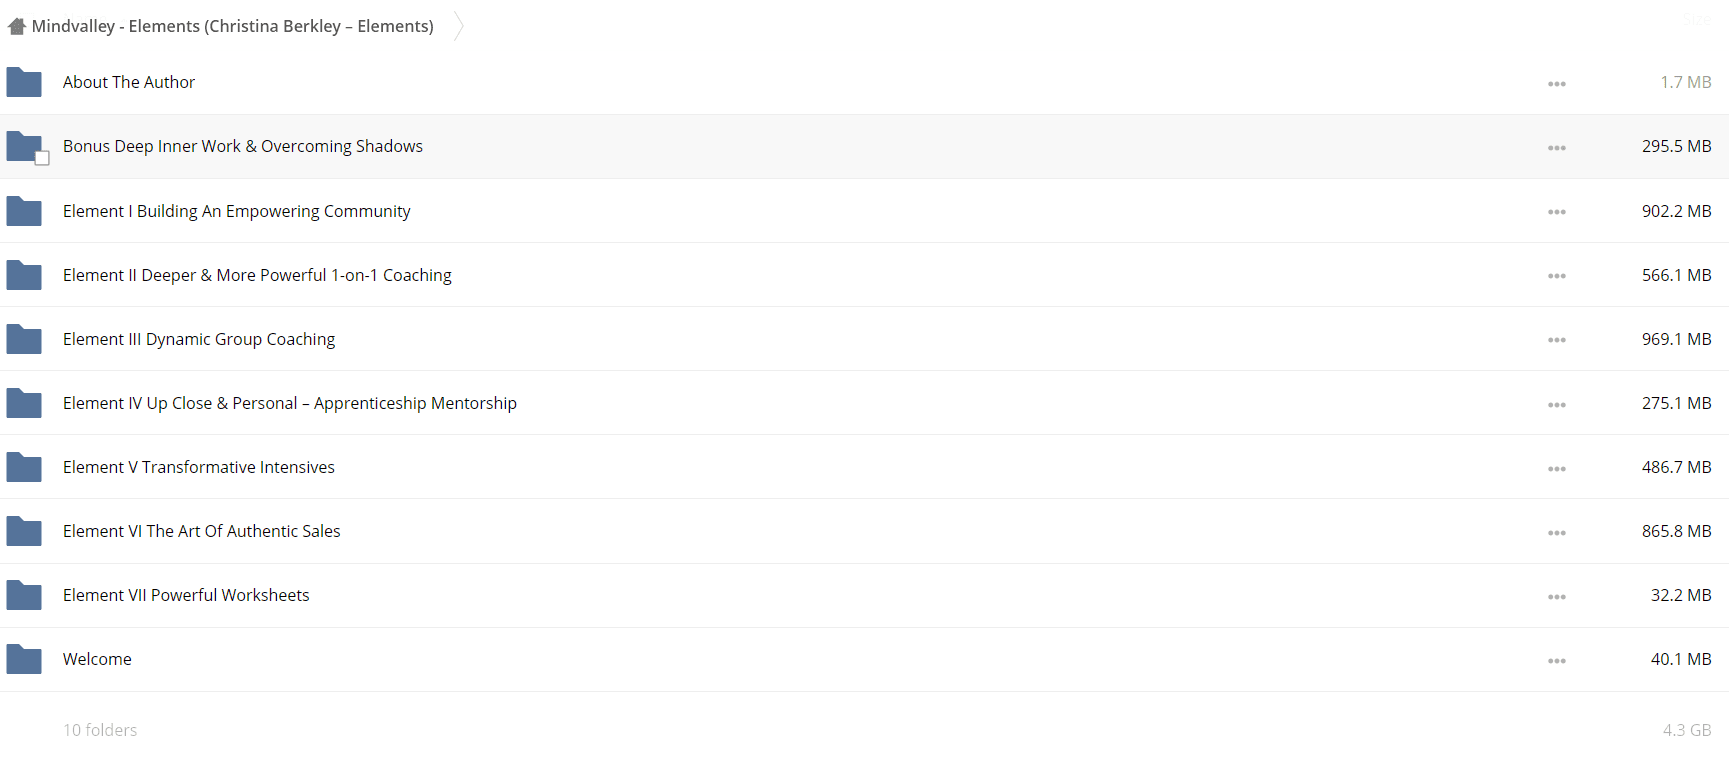Screen dimensions: 1729x776
Task: Click folder icon for Element II Deeper Coaching
Action: coord(24,275)
